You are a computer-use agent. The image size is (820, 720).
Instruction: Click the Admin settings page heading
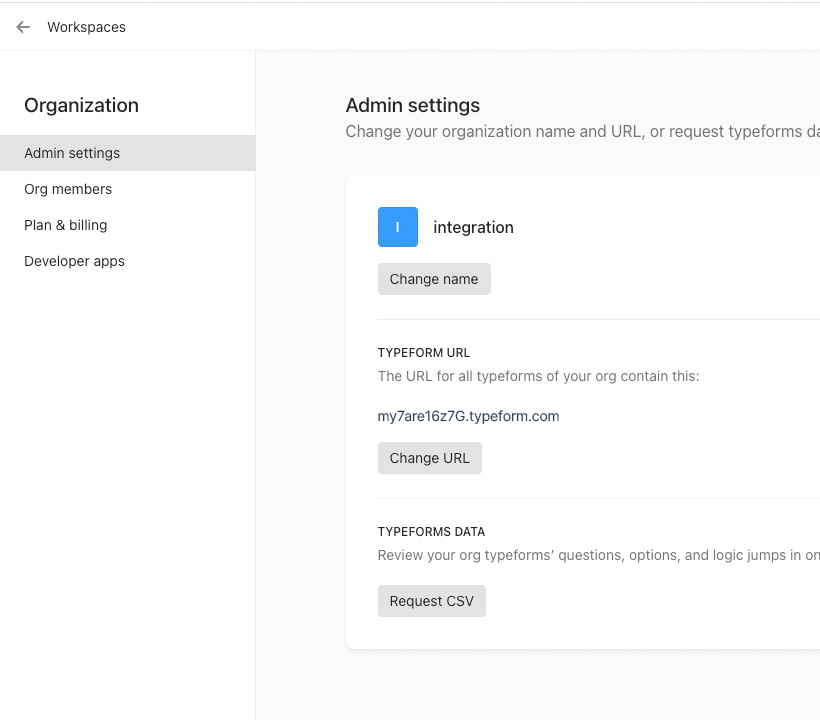pyautogui.click(x=413, y=105)
